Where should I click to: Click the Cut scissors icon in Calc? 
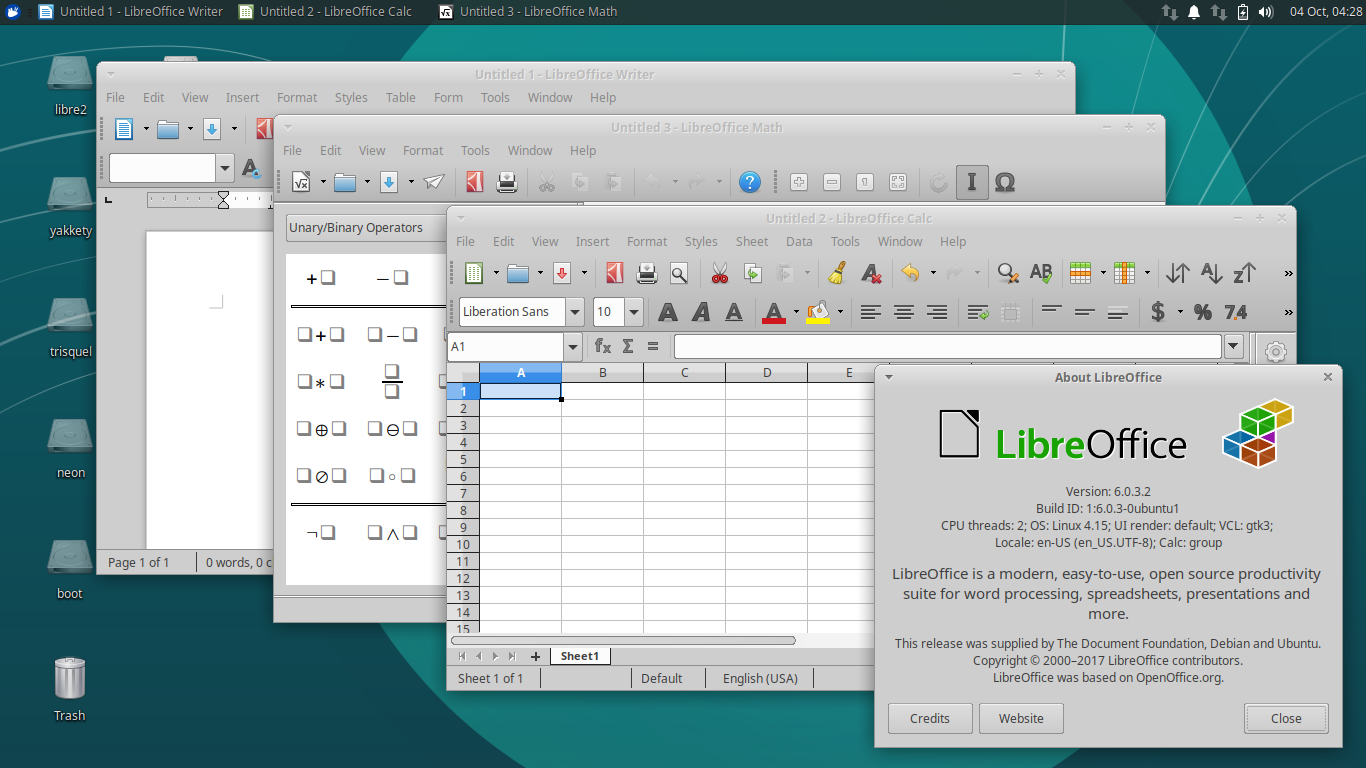pos(720,273)
